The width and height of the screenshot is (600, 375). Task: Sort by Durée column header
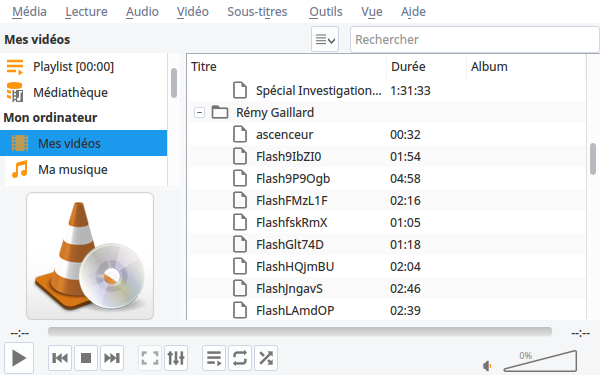point(427,67)
